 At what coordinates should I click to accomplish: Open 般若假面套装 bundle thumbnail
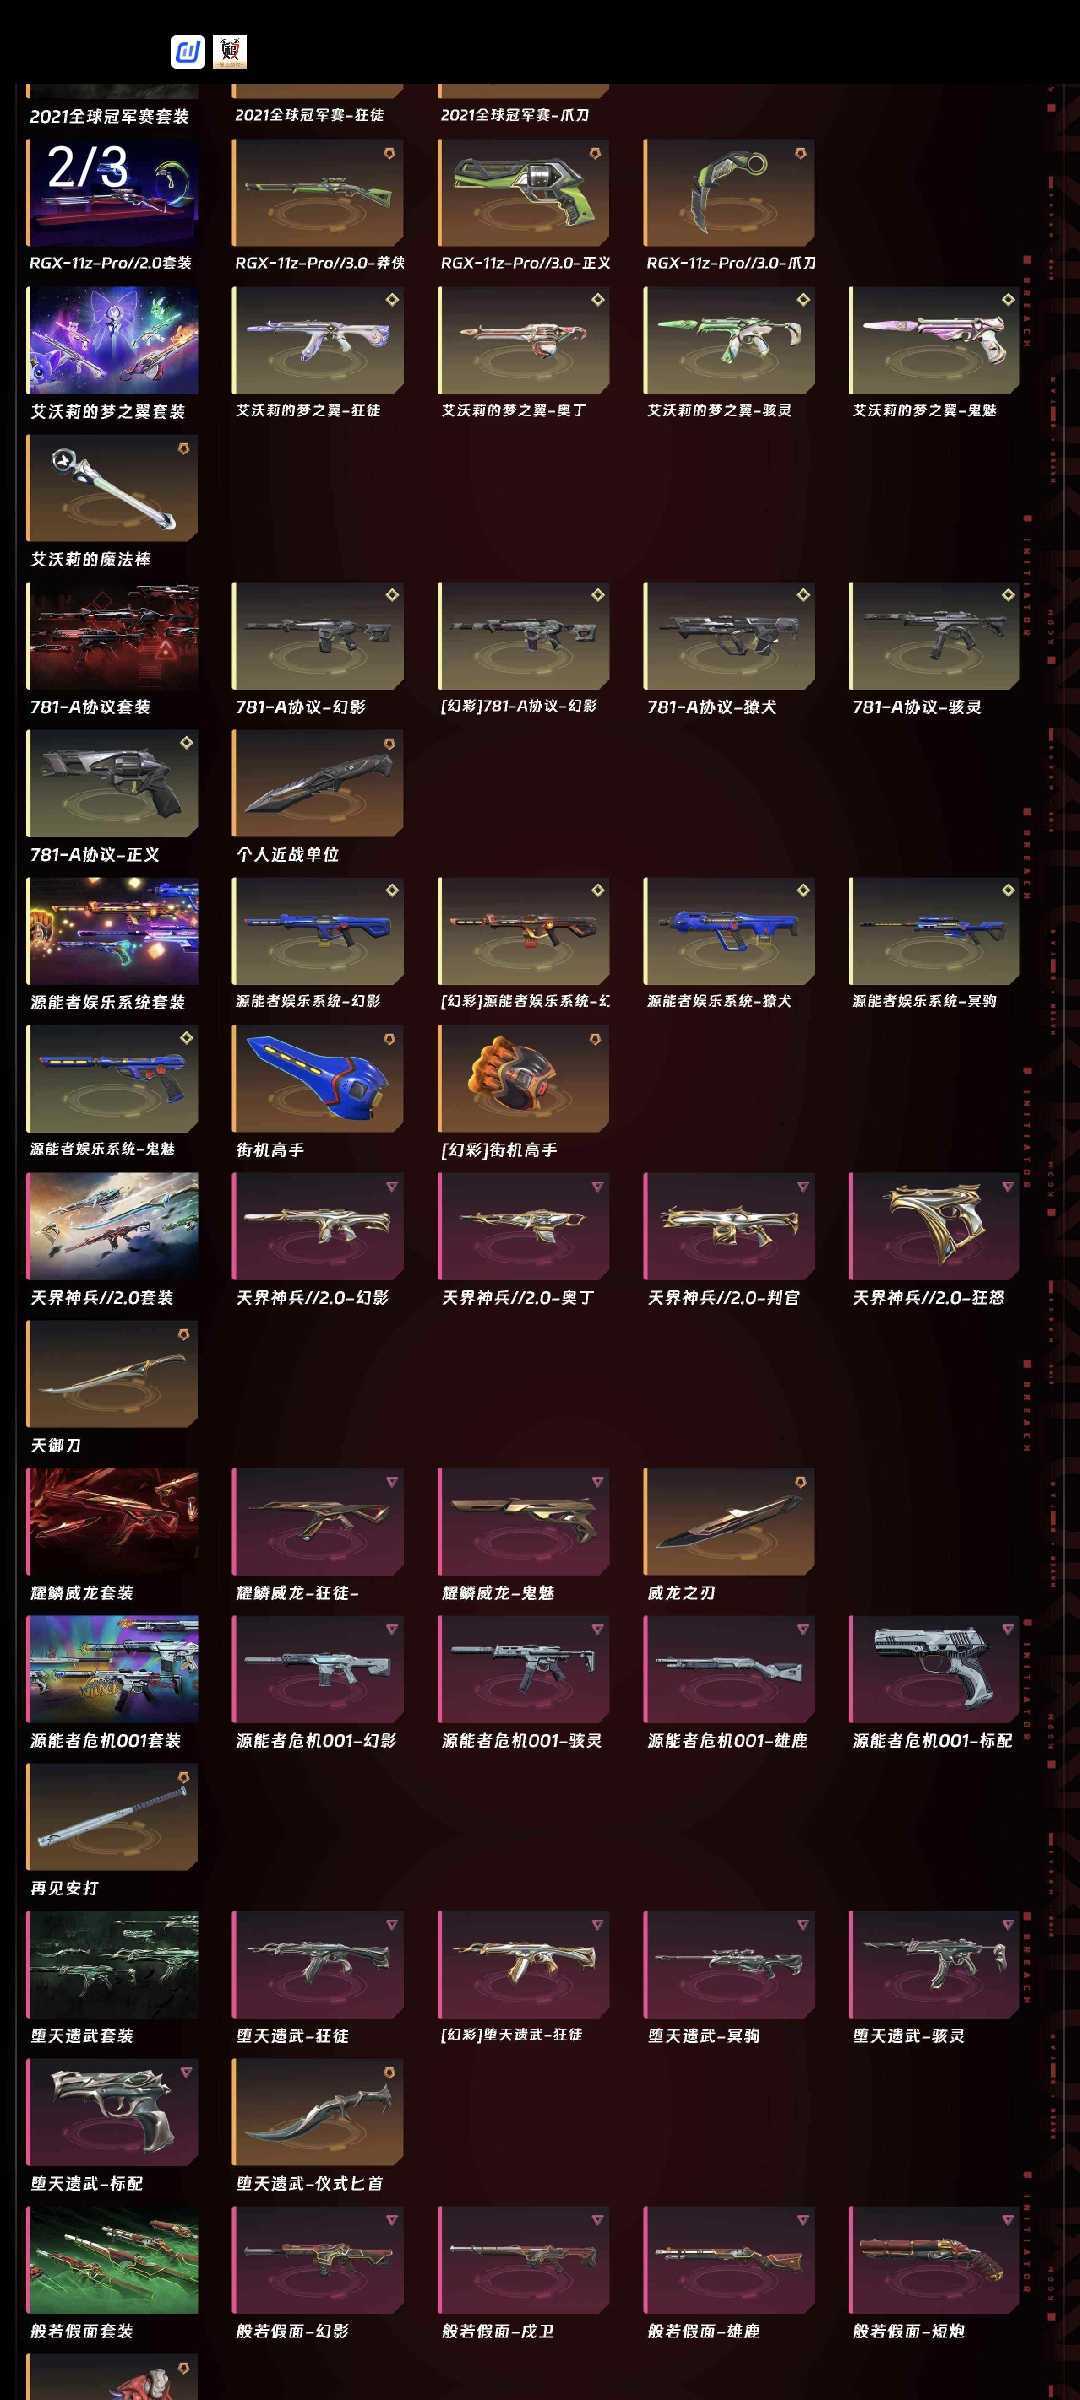click(112, 2260)
